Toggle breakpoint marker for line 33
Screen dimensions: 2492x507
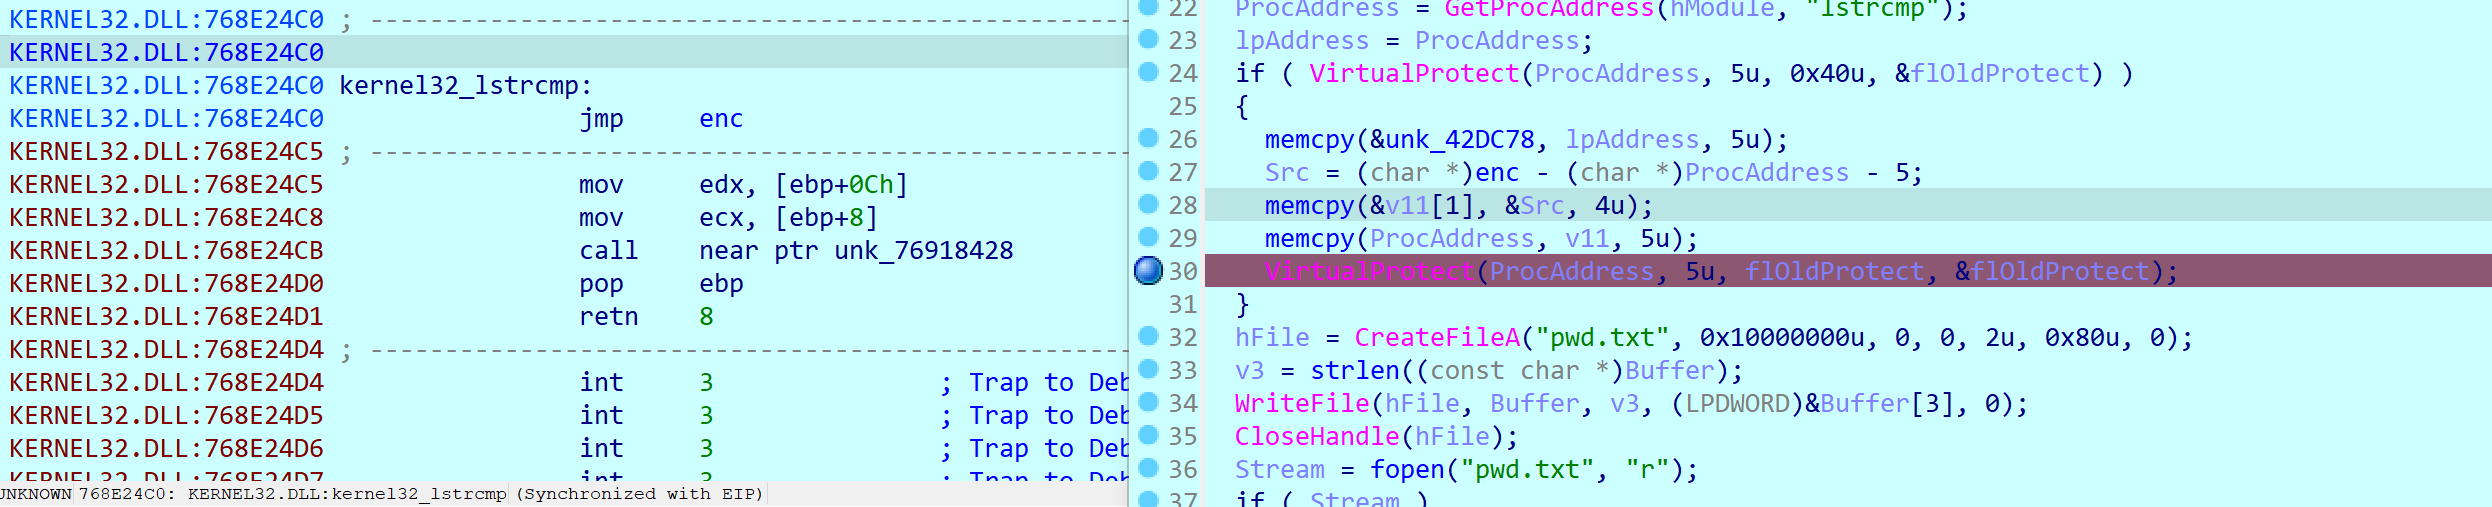1149,369
